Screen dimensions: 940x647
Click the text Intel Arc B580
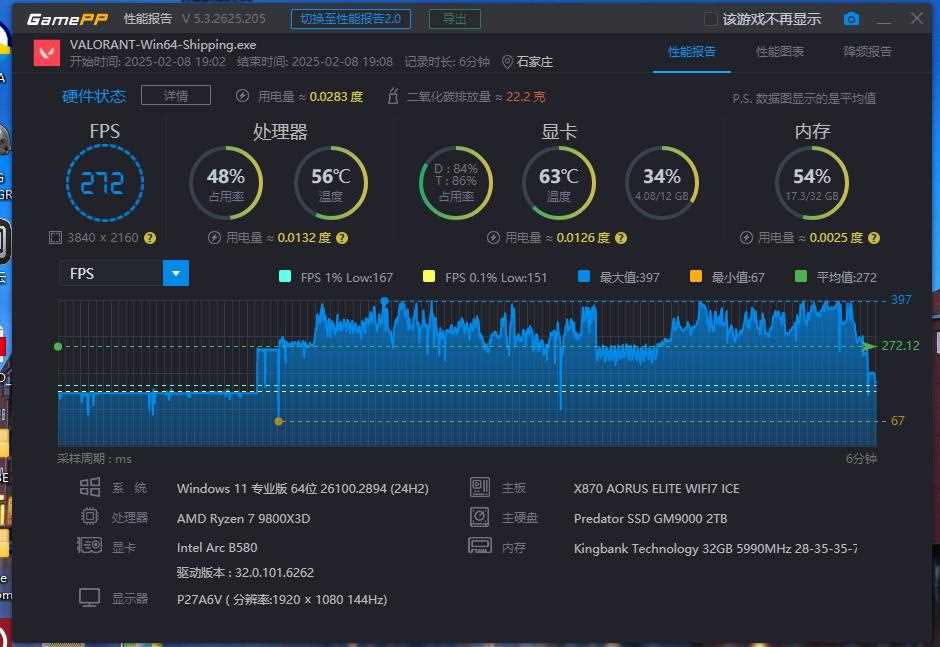tap(217, 547)
